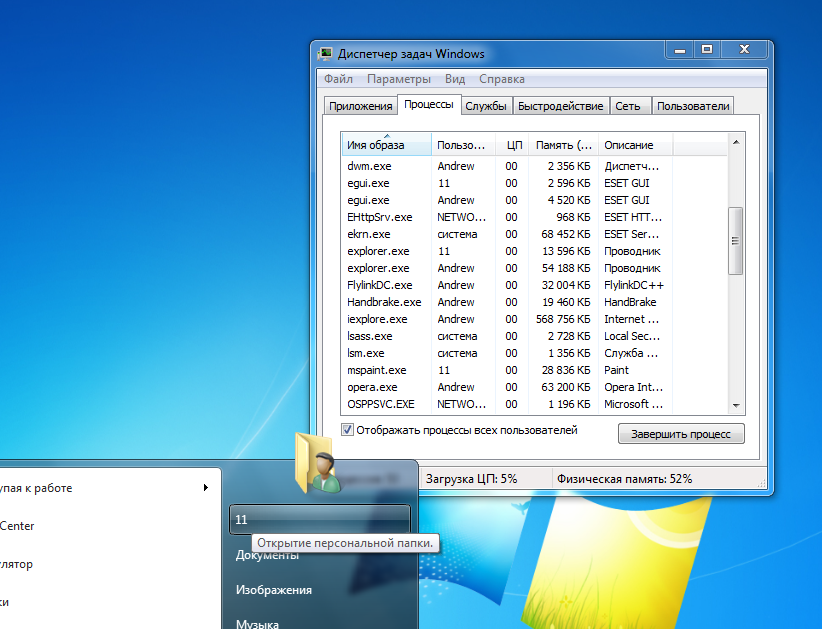Open the Вид menu
The width and height of the screenshot is (822, 629).
(455, 79)
